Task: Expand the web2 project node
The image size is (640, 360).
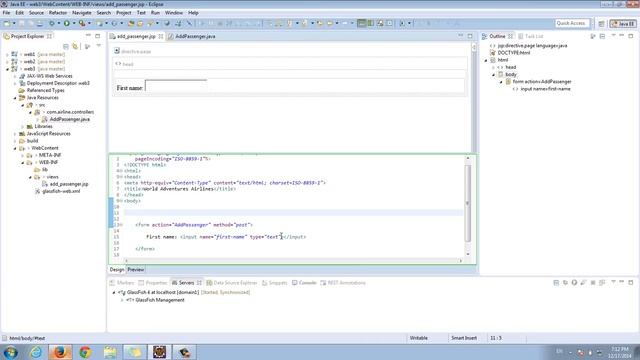Action: point(7,62)
